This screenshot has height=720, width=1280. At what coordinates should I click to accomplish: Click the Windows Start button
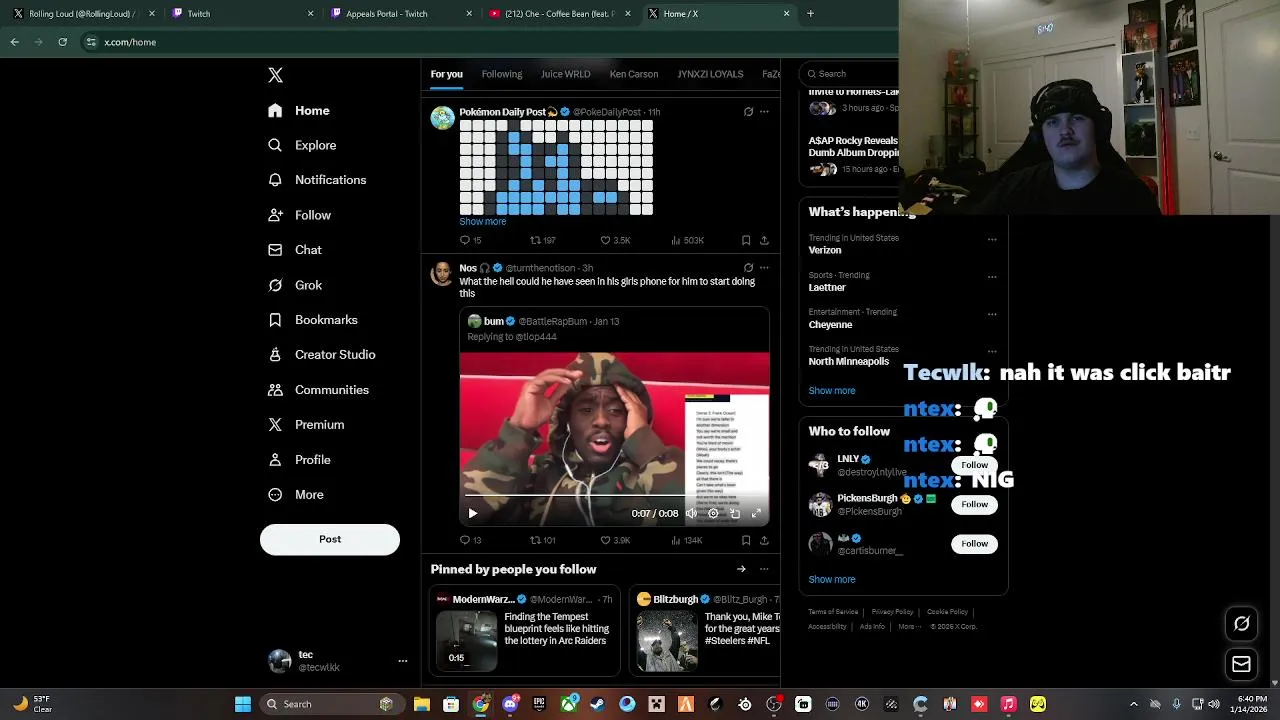tap(243, 704)
